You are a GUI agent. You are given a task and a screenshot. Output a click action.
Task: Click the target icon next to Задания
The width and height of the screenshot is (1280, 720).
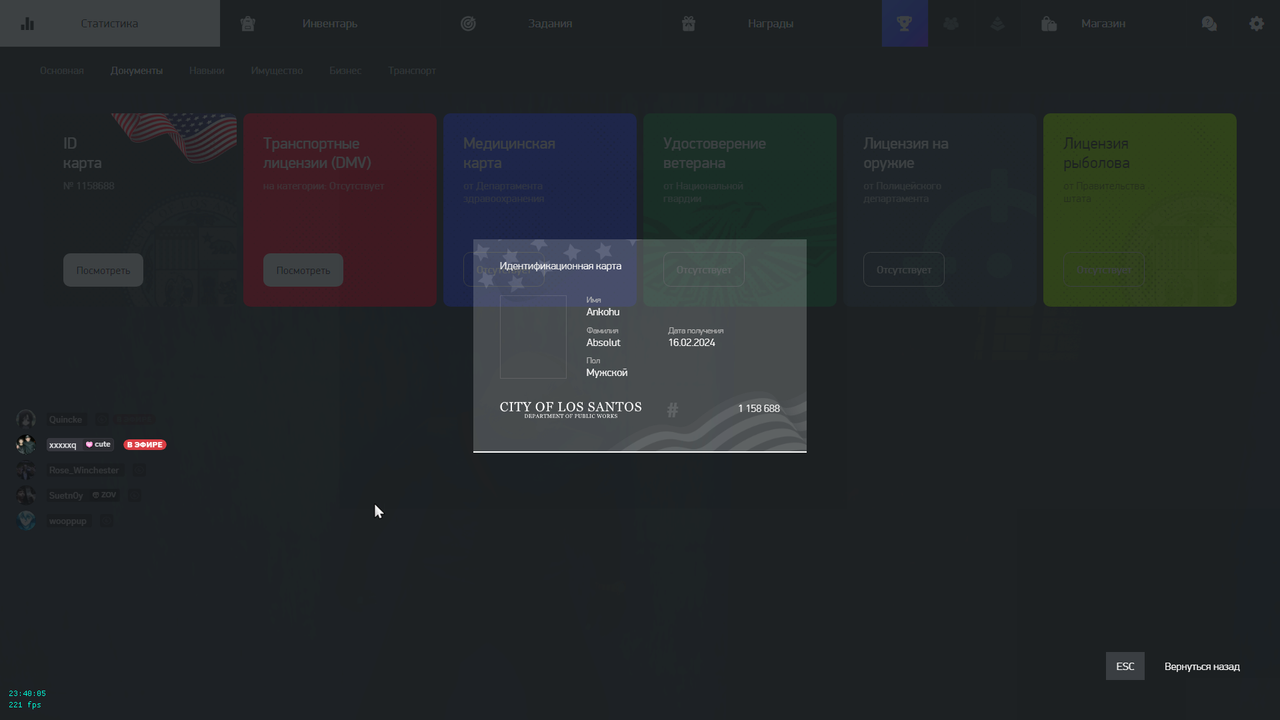click(x=468, y=23)
